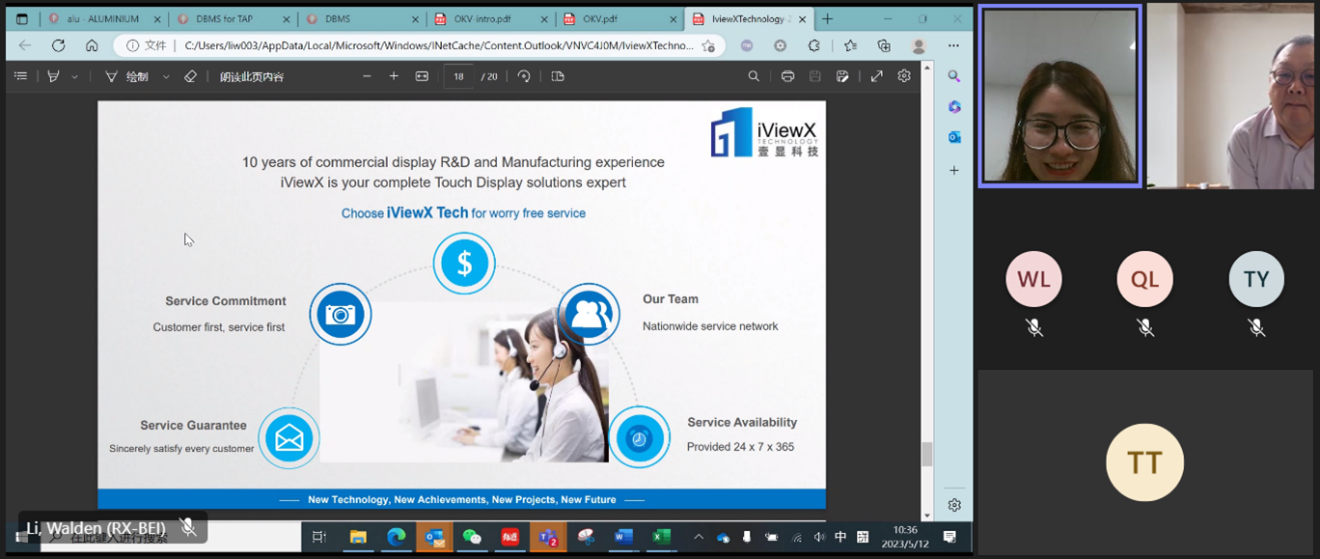Click the PDF page number field

459,76
